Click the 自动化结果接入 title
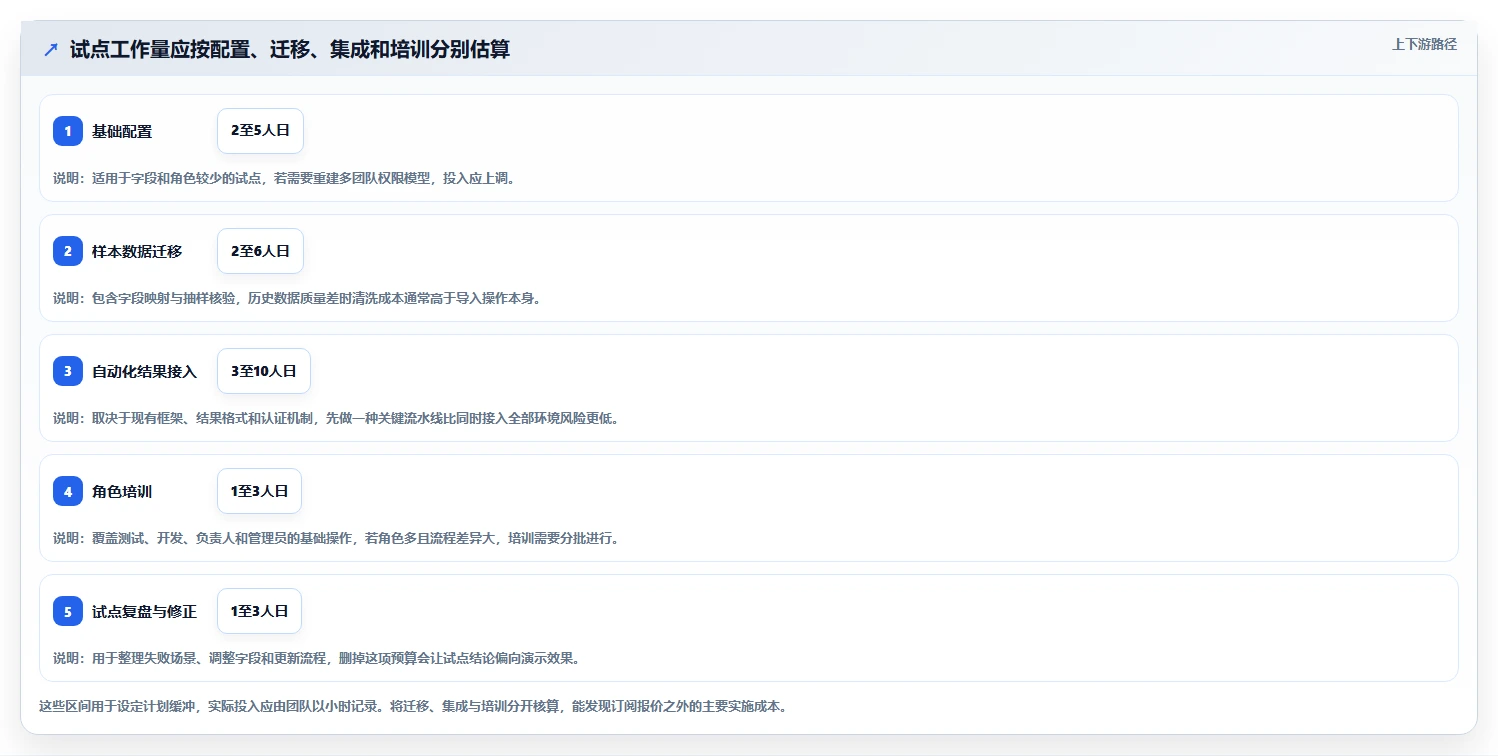The image size is (1498, 756). click(x=144, y=371)
